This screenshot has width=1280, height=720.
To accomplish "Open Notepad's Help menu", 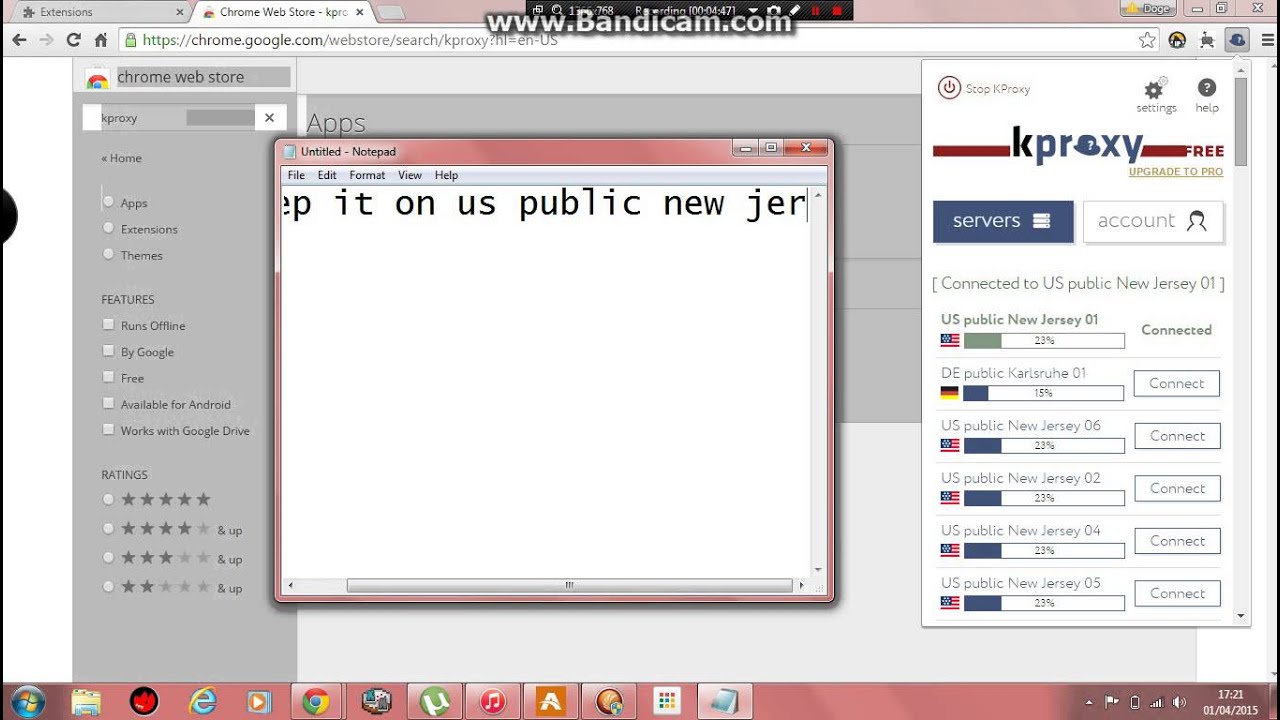I will pos(446,175).
